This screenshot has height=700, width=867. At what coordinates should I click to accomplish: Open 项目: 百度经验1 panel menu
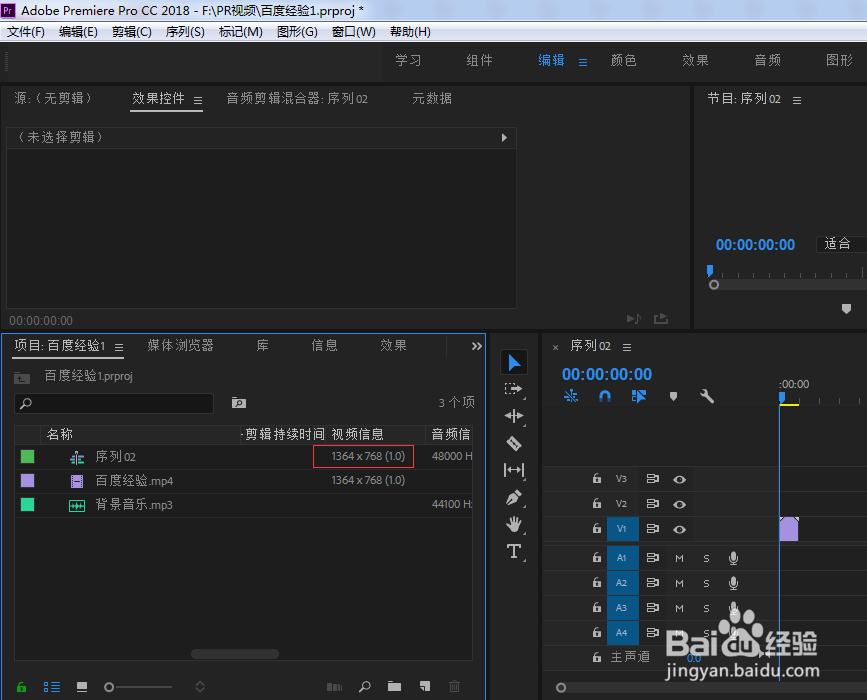pyautogui.click(x=119, y=347)
